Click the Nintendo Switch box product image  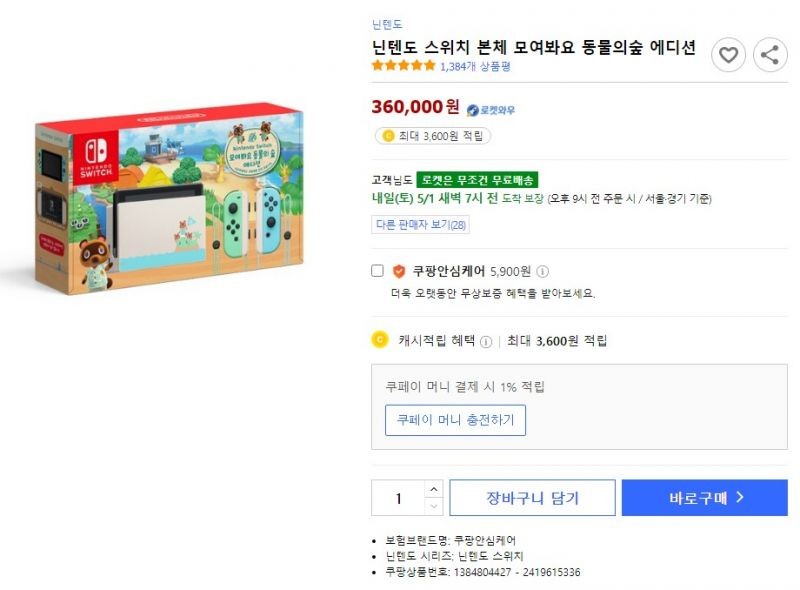point(169,198)
